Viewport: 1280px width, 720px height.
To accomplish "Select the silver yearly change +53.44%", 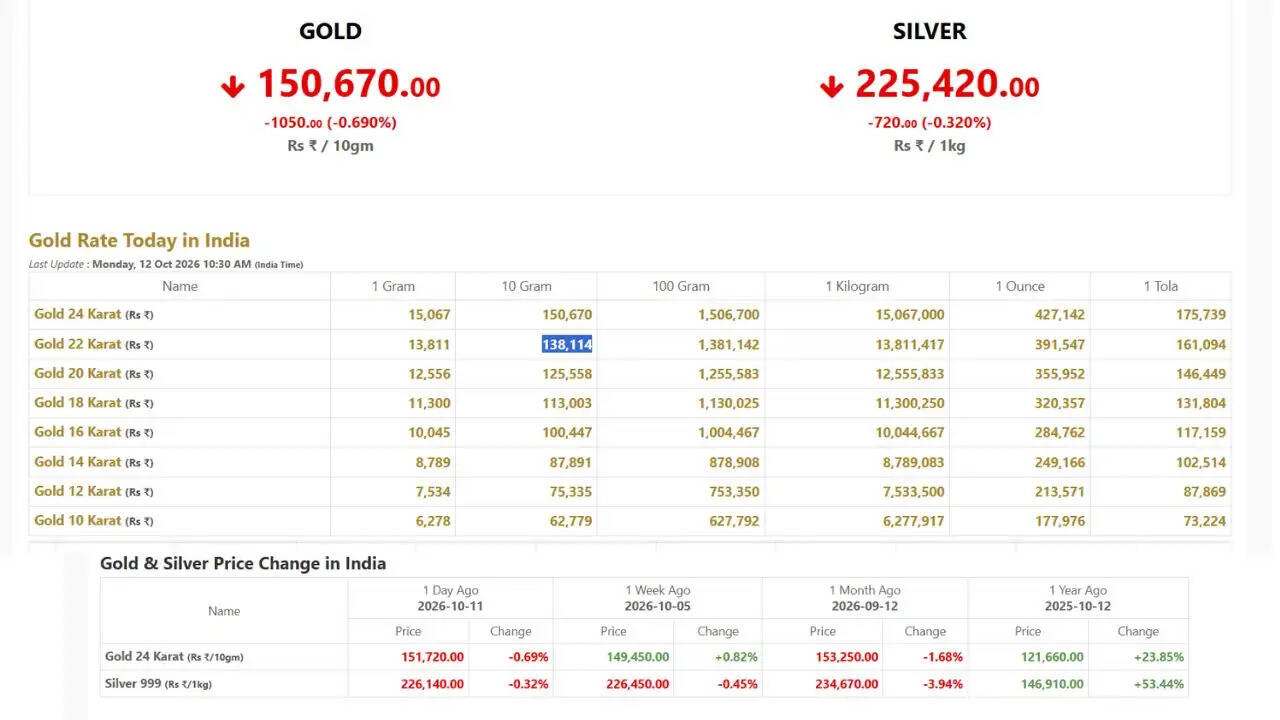I will (x=1158, y=684).
